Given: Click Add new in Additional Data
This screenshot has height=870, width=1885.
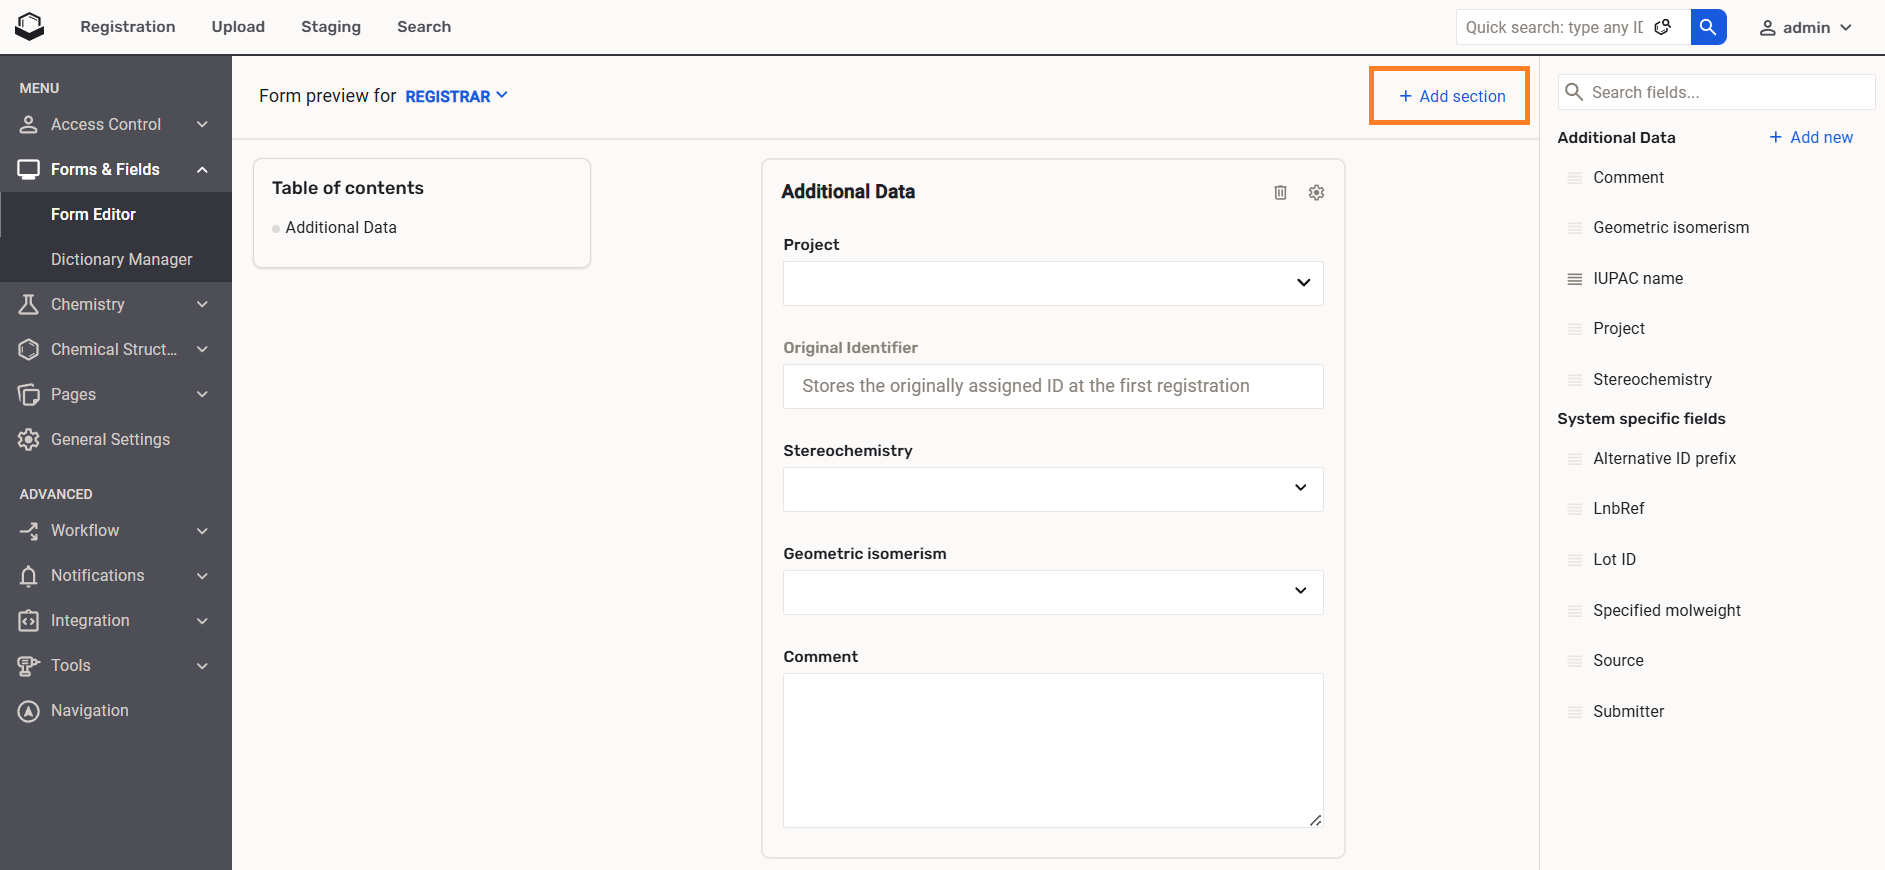Looking at the screenshot, I should point(1810,137).
